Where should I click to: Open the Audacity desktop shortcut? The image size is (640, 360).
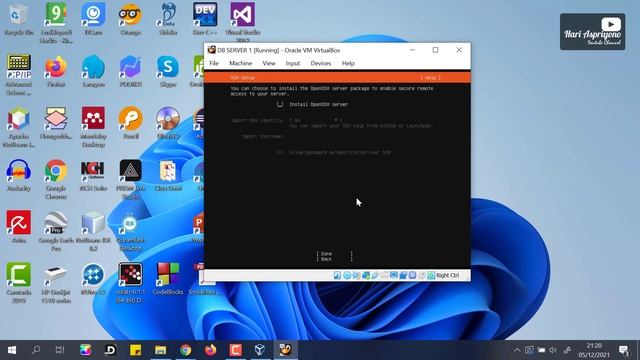(x=18, y=176)
